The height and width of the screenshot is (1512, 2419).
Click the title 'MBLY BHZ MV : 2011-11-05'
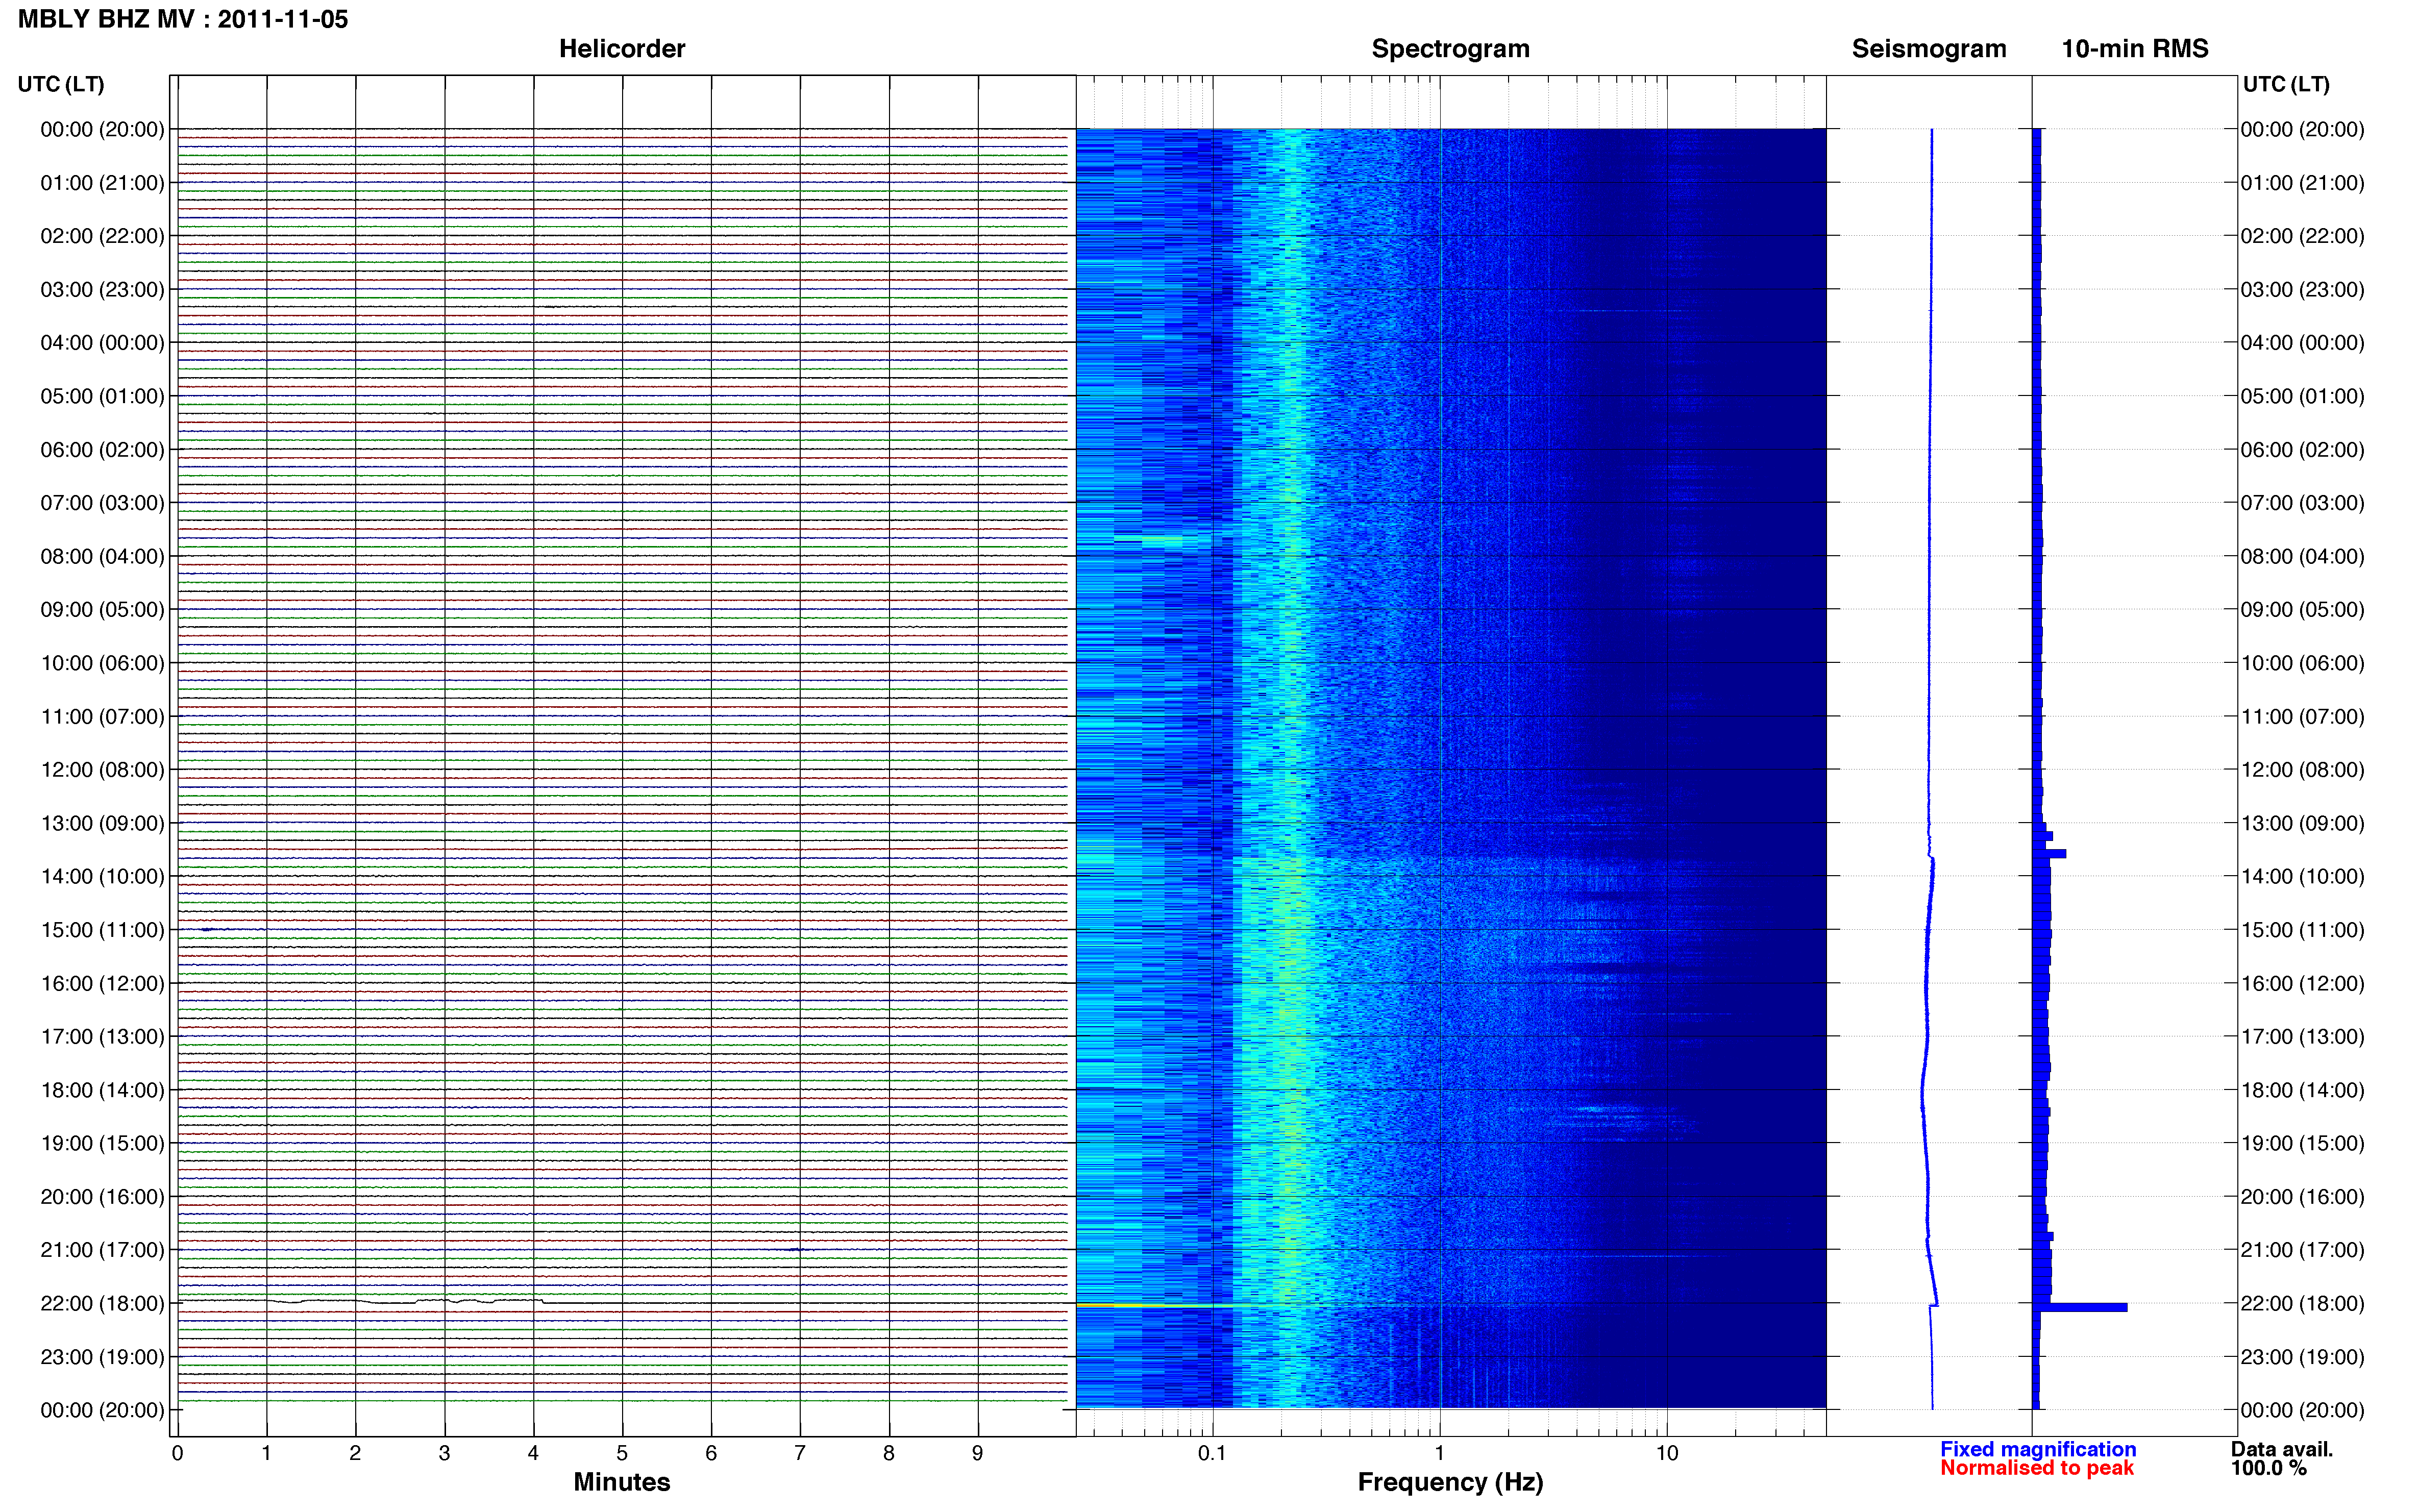click(x=183, y=19)
